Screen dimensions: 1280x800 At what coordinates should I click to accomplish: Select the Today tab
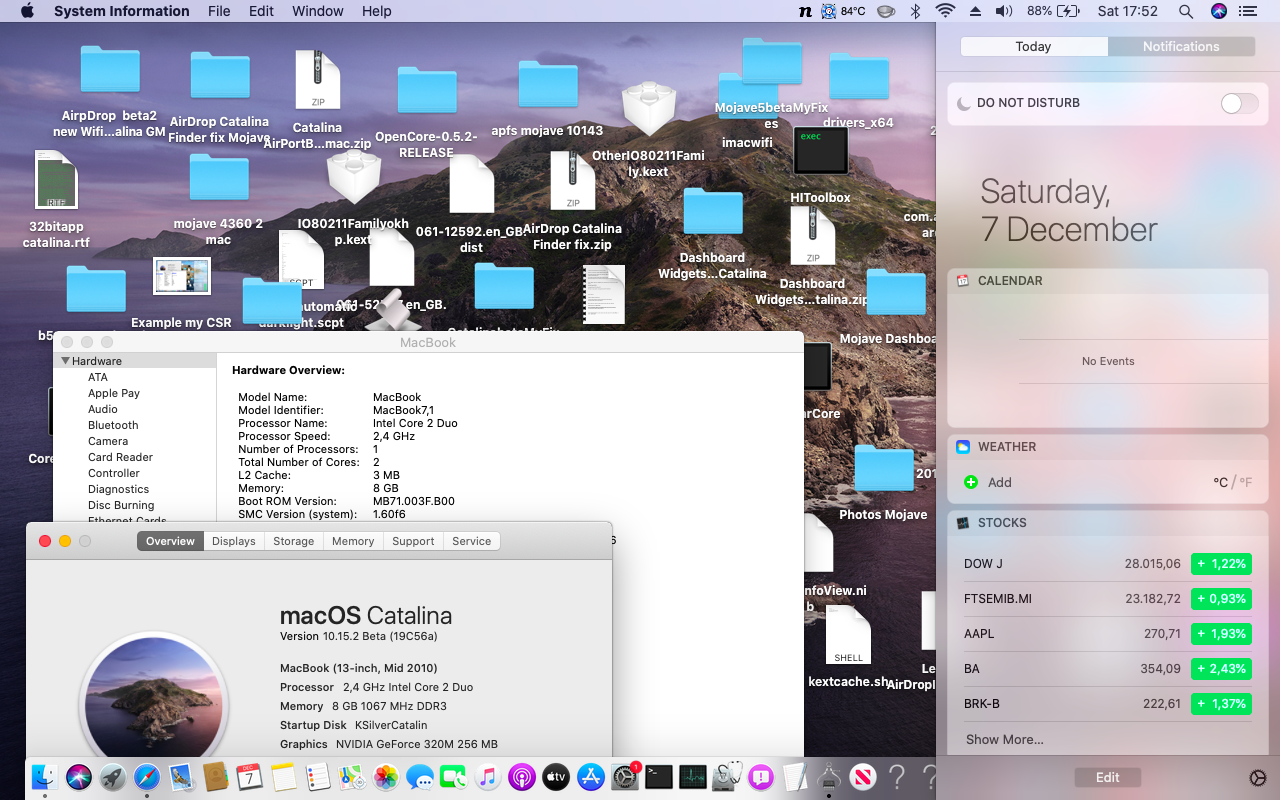[x=1033, y=46]
